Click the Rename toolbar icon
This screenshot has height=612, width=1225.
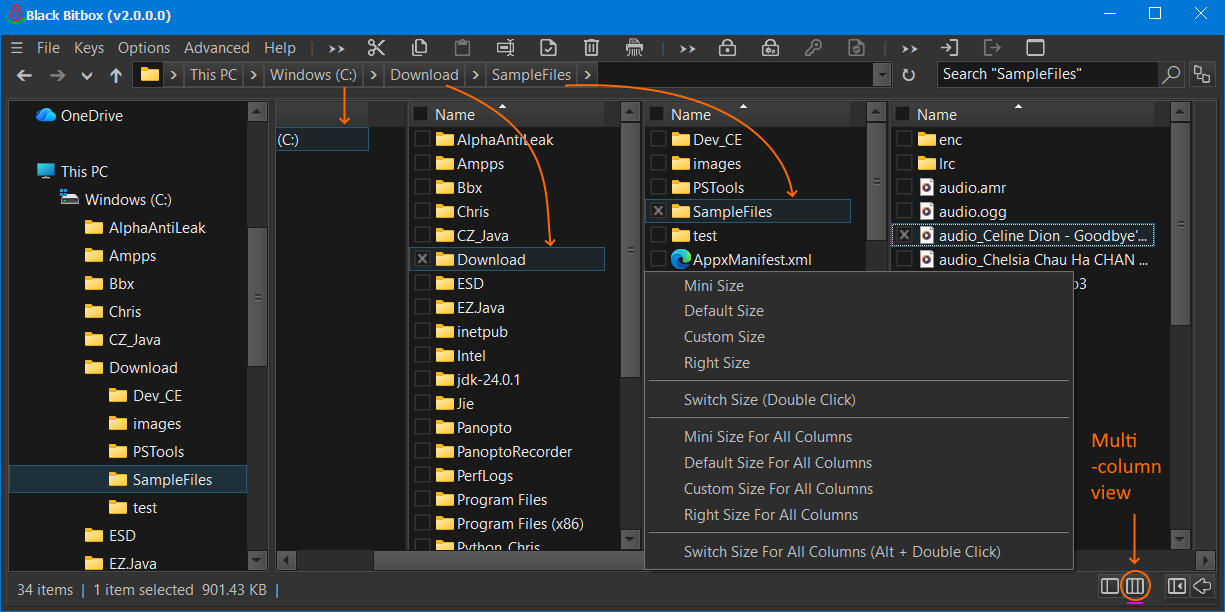(506, 47)
